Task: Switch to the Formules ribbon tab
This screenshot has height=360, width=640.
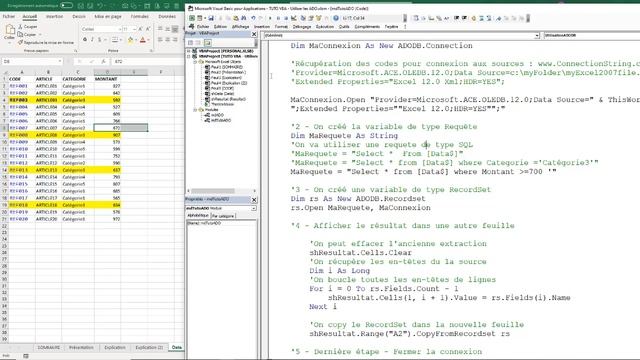Action: 140,16
